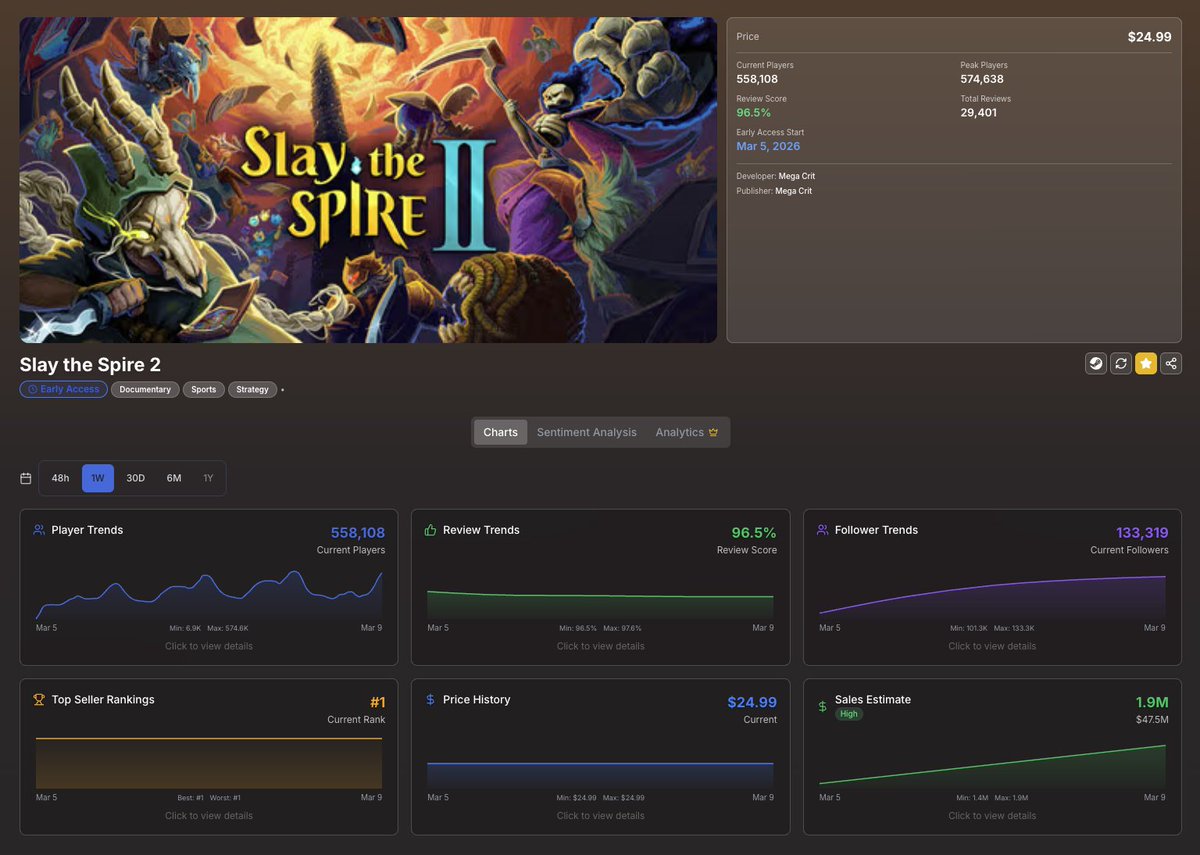Click the Slay the Spire 2 title heading
This screenshot has height=855, width=1200.
coord(90,364)
